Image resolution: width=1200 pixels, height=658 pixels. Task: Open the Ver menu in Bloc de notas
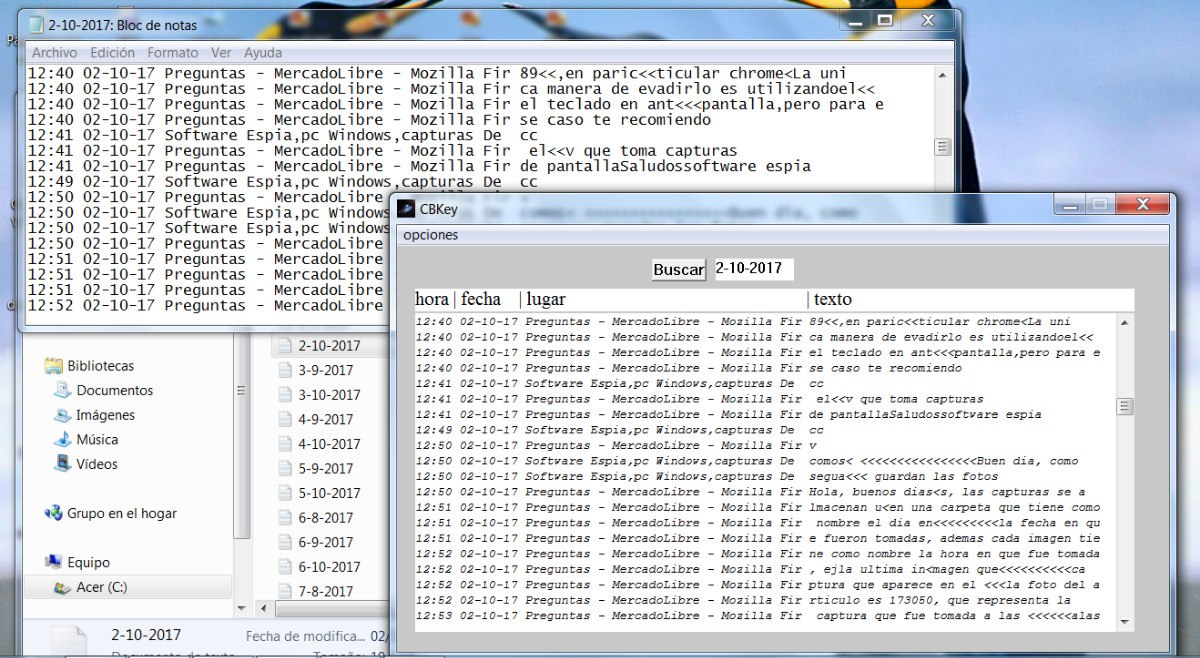(x=221, y=52)
